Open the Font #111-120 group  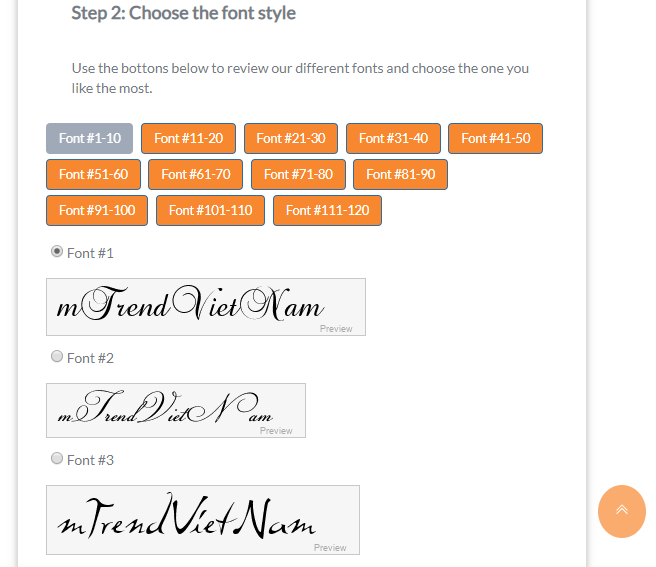327,210
